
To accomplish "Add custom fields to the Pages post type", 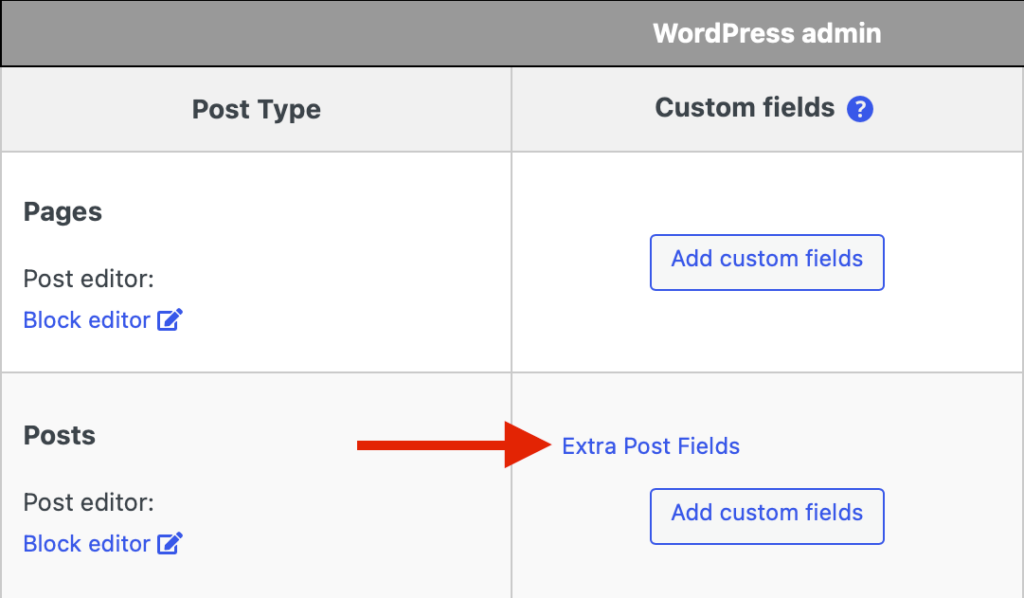I will pos(767,262).
